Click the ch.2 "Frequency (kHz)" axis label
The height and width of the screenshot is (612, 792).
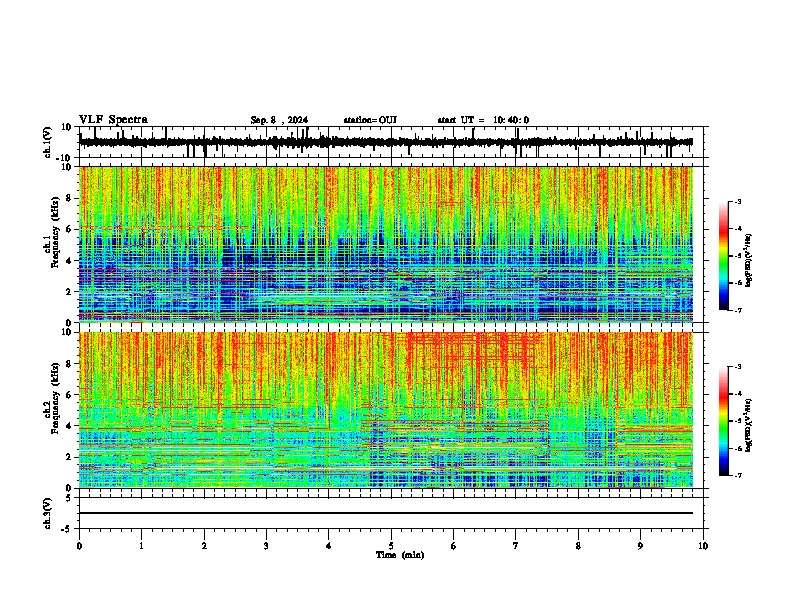[55, 397]
